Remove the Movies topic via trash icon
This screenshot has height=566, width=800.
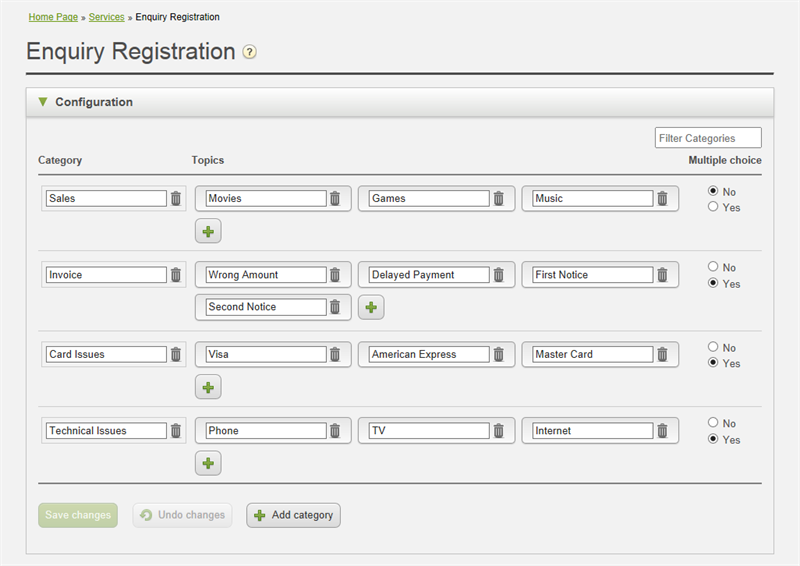(x=335, y=199)
